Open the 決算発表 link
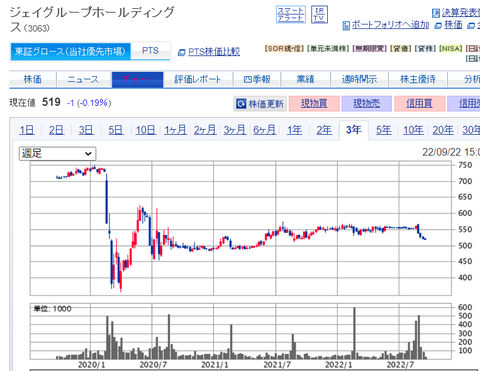Screen dimensions: 480x371 point(460,13)
